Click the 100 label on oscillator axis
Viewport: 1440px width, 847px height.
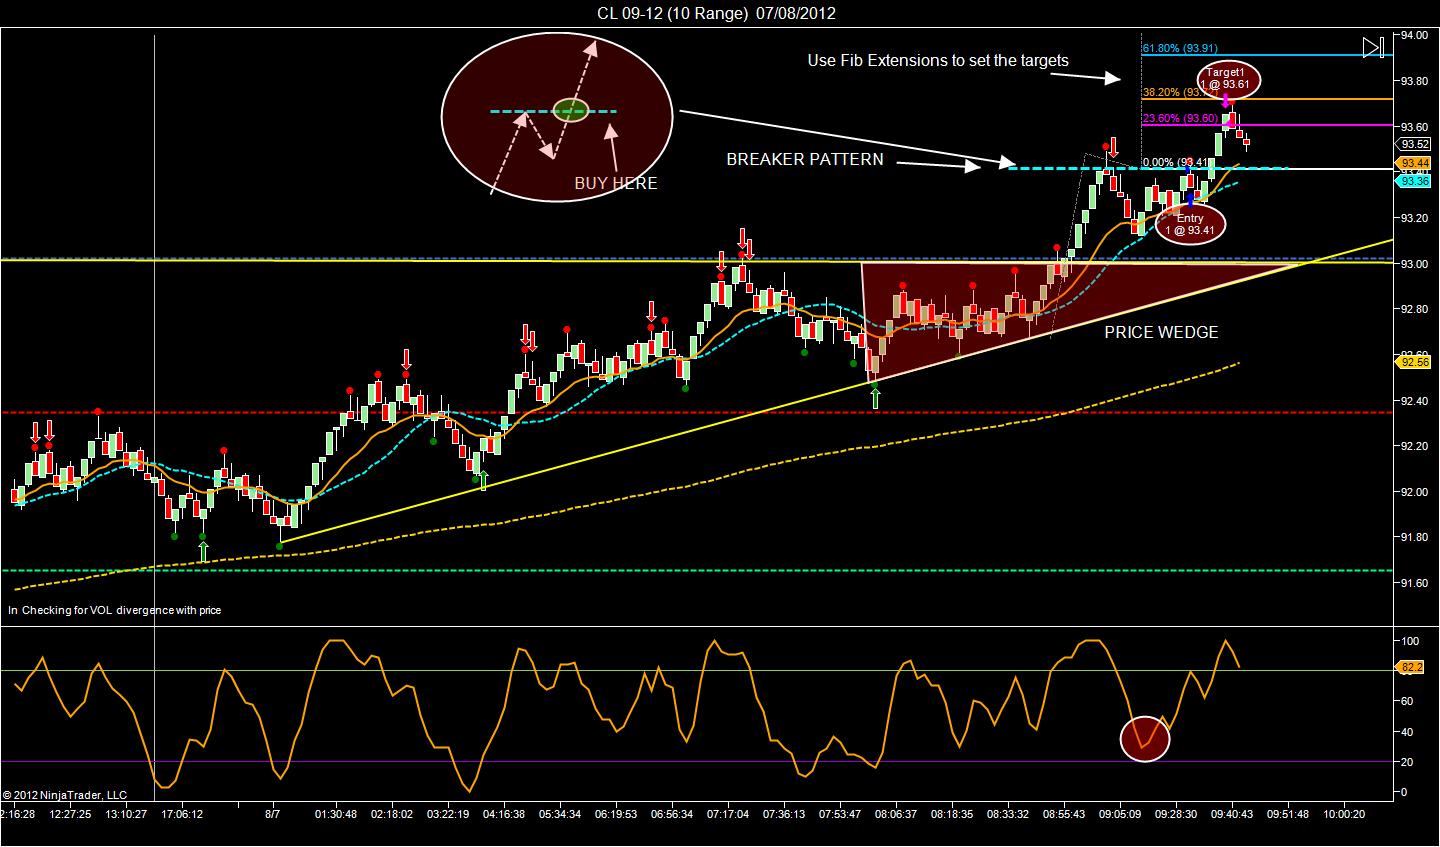pyautogui.click(x=1411, y=640)
